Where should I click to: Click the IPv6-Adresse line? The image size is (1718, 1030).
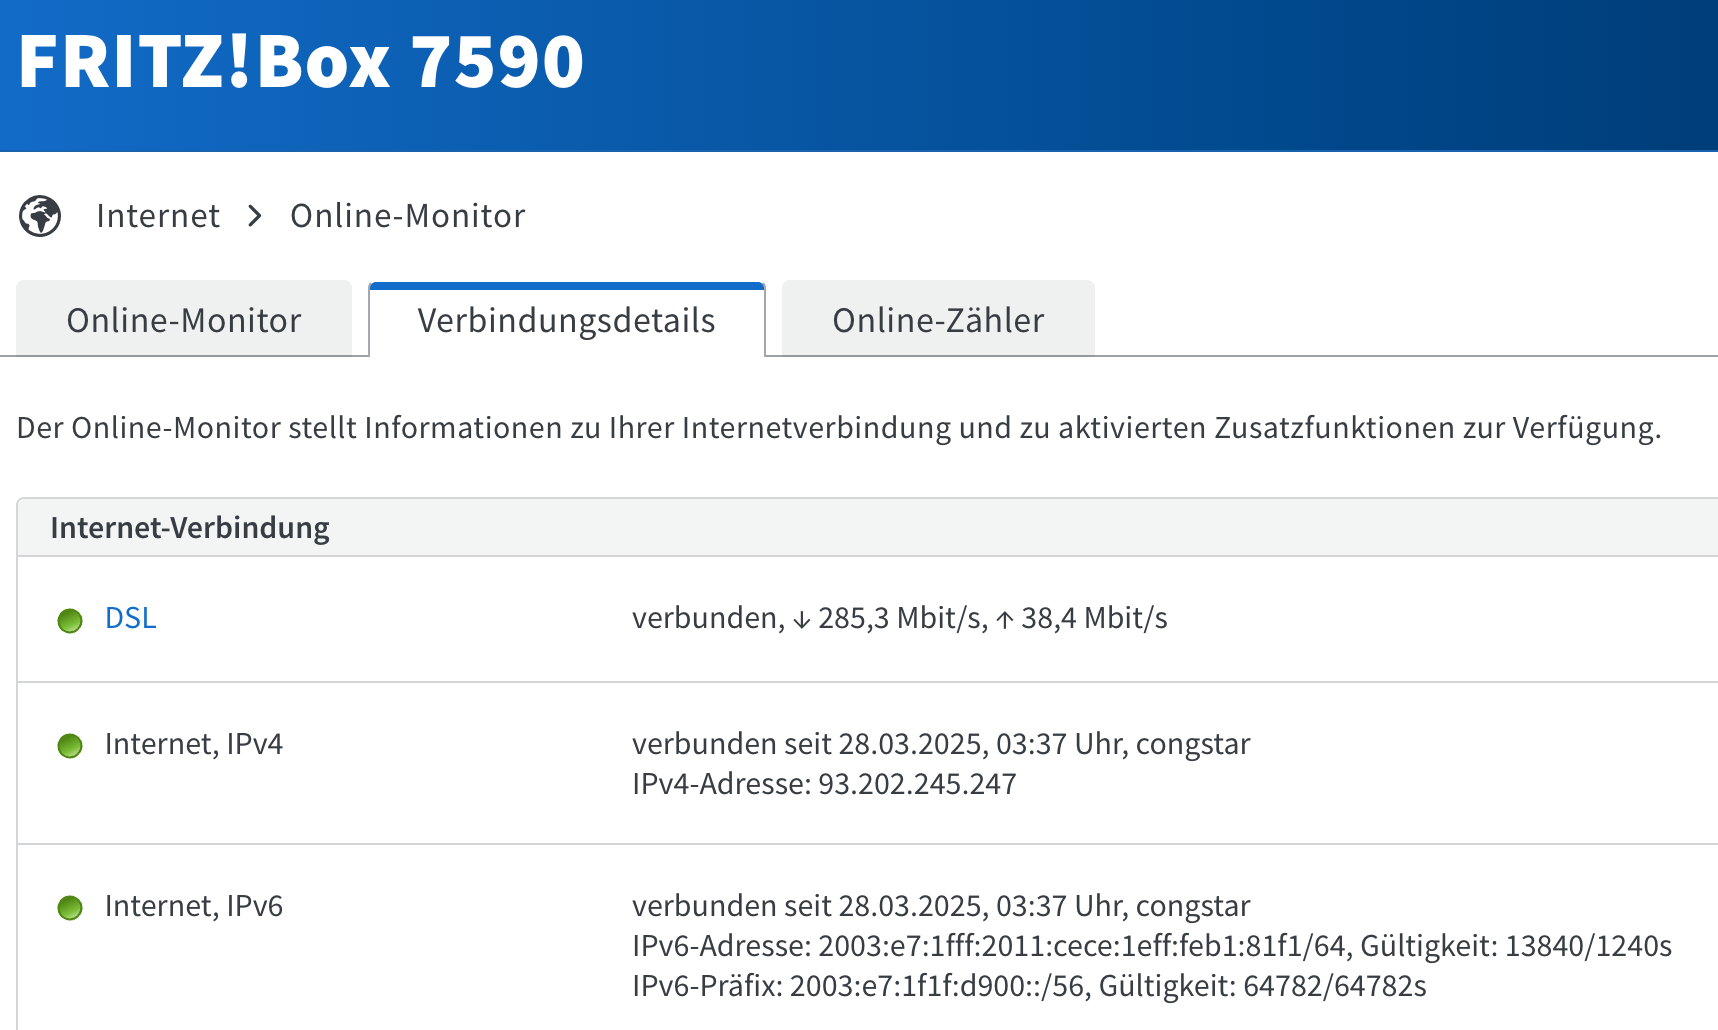tap(1151, 946)
